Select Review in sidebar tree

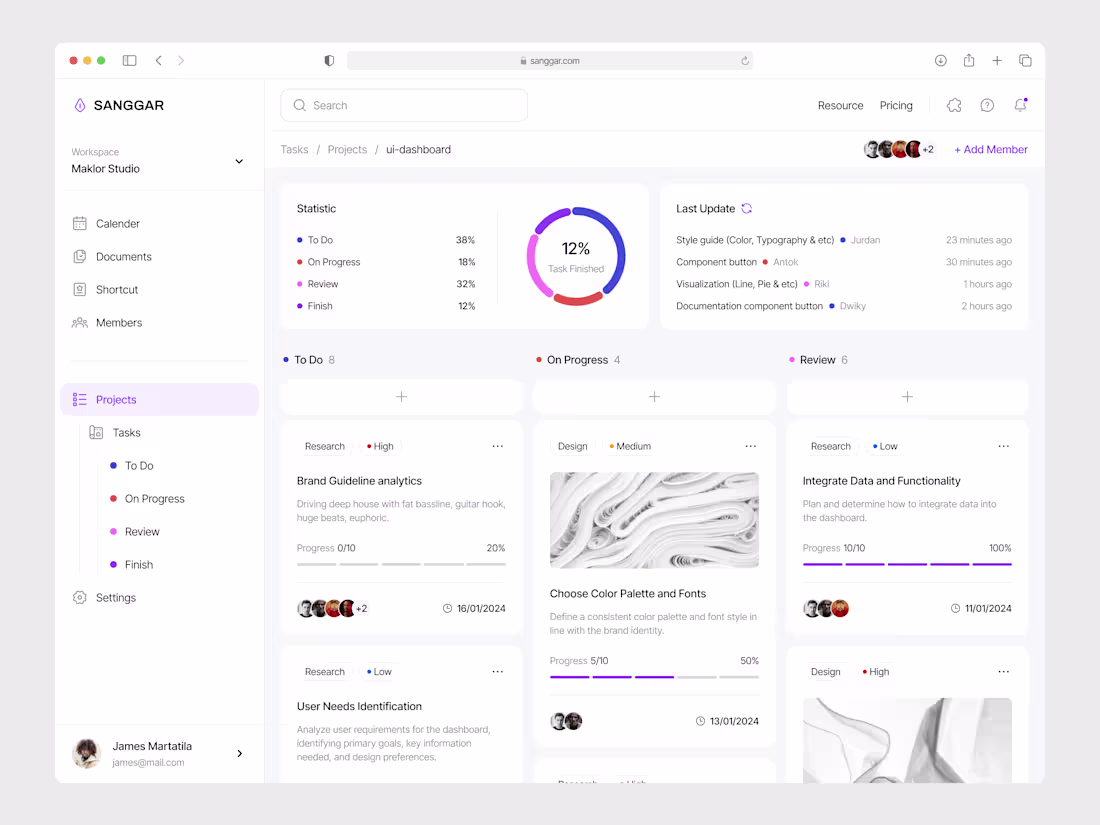(x=135, y=532)
